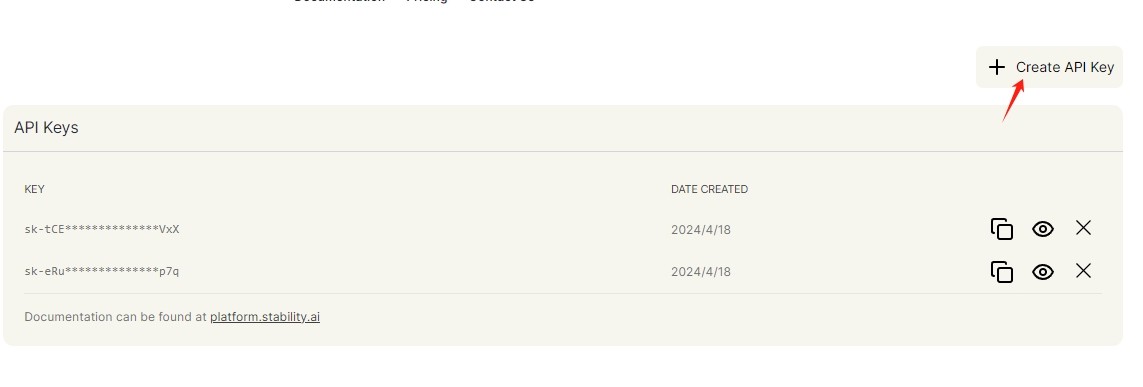Viewport: 1143px width, 387px height.
Task: Click the 2024/4/18 date of sk-eRu key
Action: (701, 272)
